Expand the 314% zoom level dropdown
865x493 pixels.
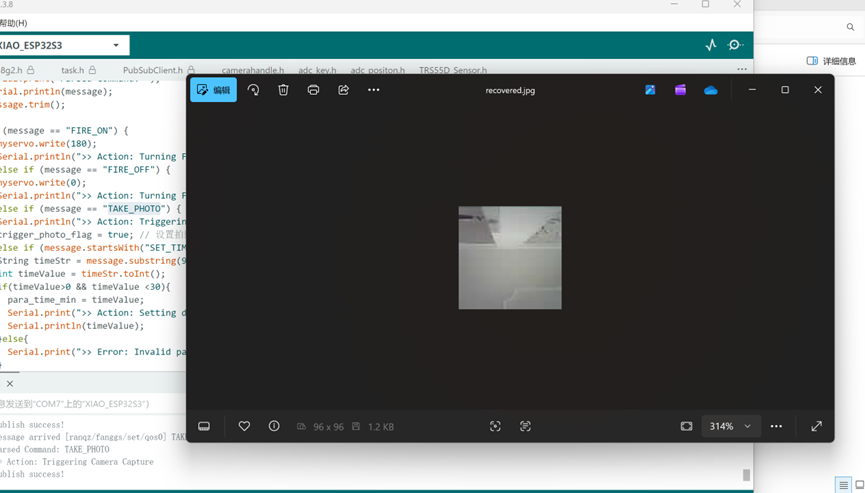(x=731, y=426)
